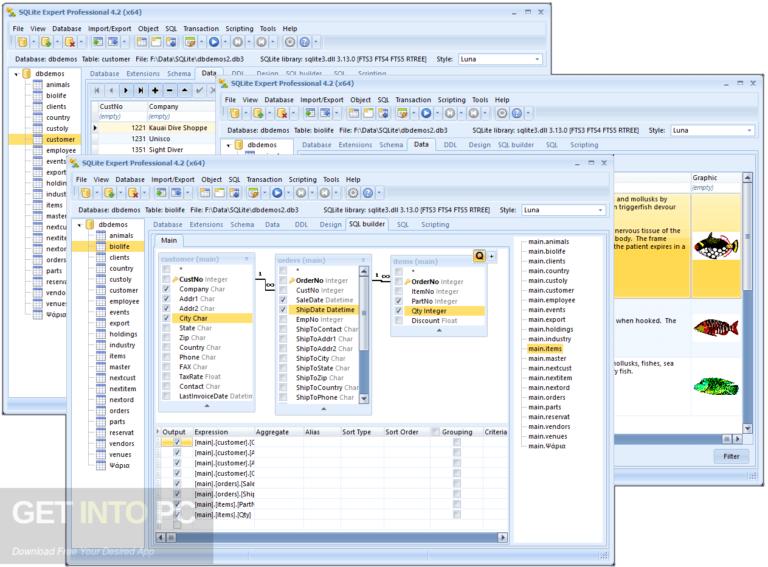
Task: Click add database icon in front window
Action: click(109, 193)
